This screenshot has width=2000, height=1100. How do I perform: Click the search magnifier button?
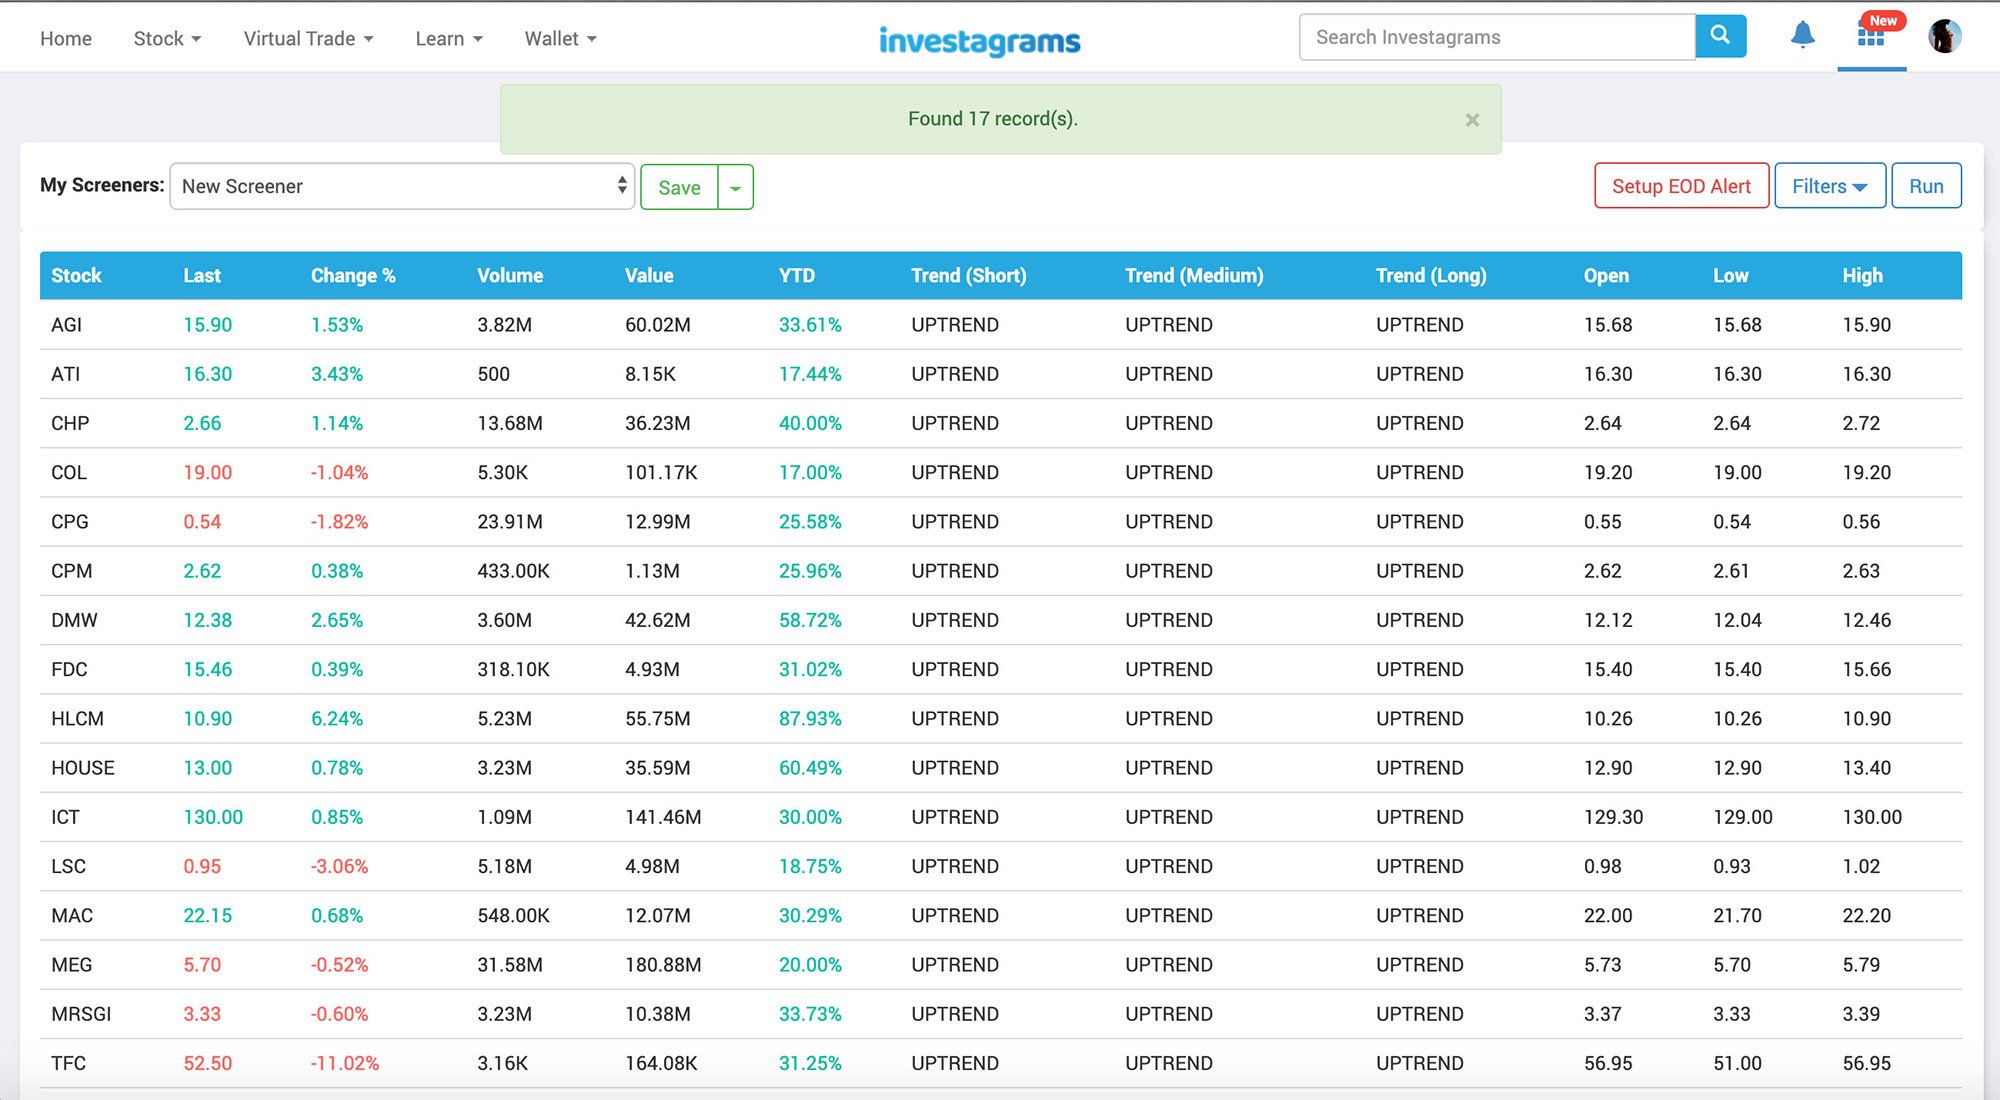coord(1720,37)
